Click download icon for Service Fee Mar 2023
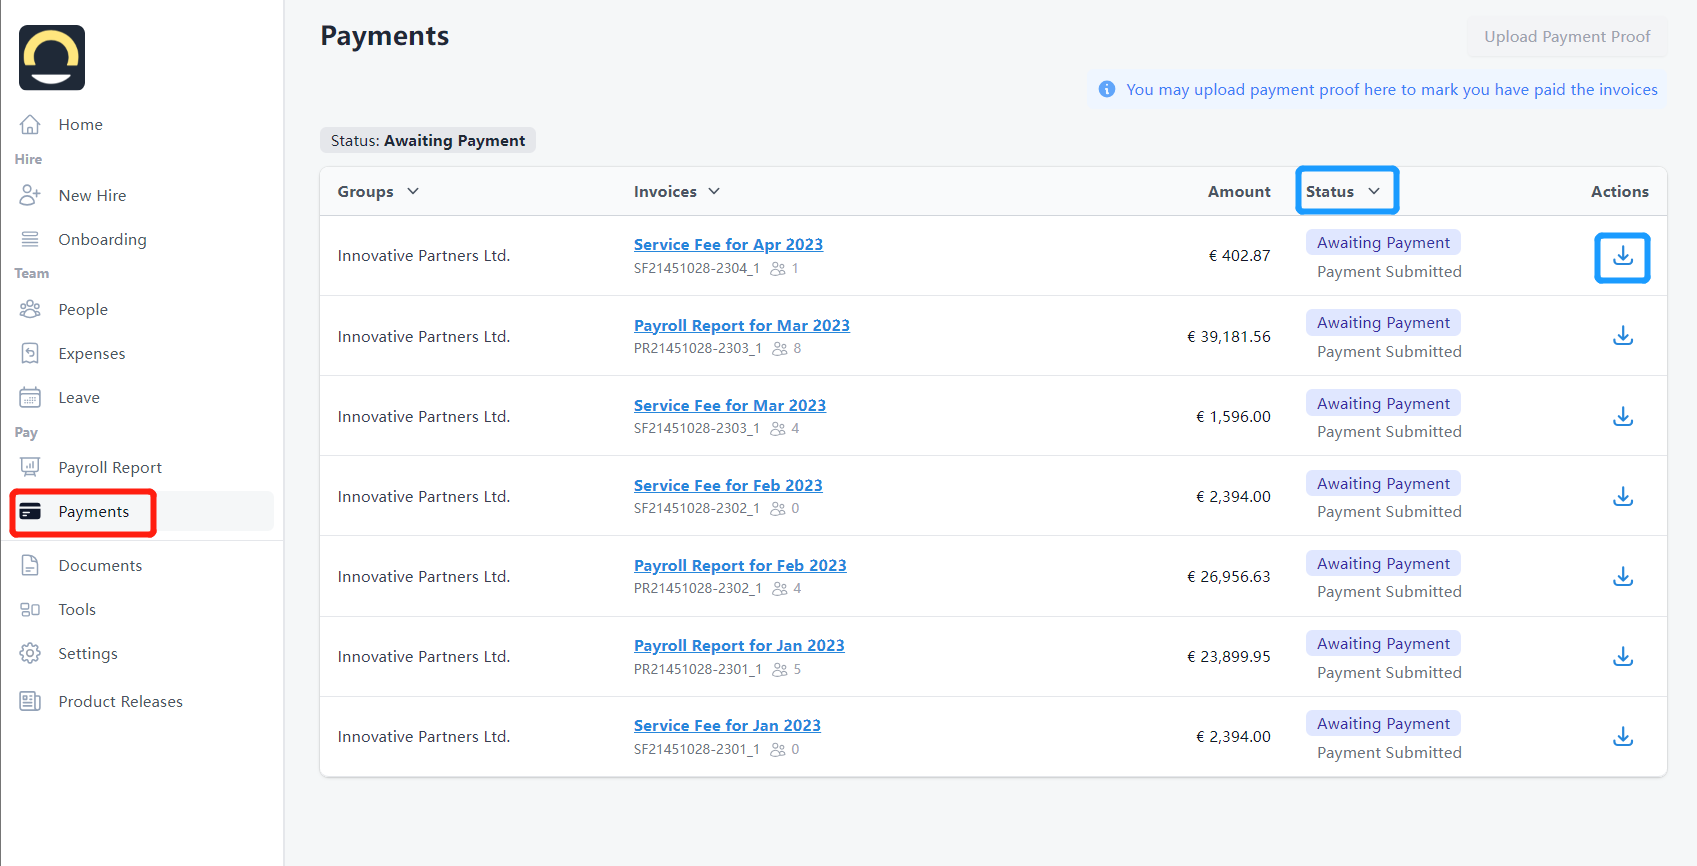The image size is (1697, 866). [1622, 417]
